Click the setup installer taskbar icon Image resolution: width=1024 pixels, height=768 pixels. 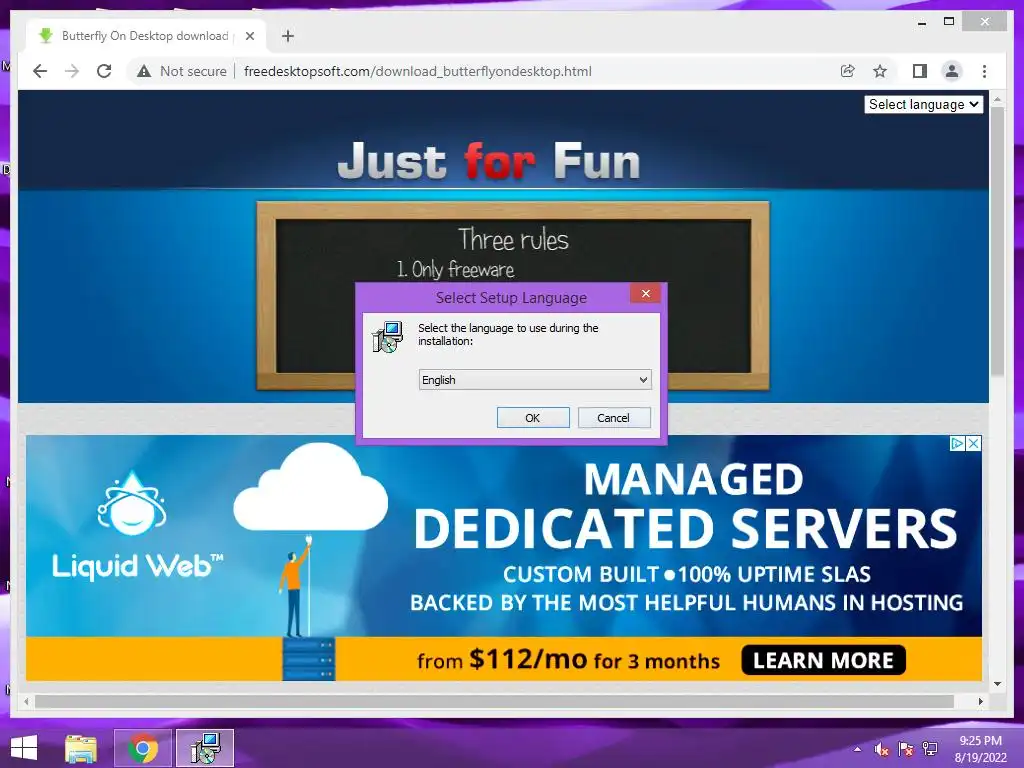point(205,748)
